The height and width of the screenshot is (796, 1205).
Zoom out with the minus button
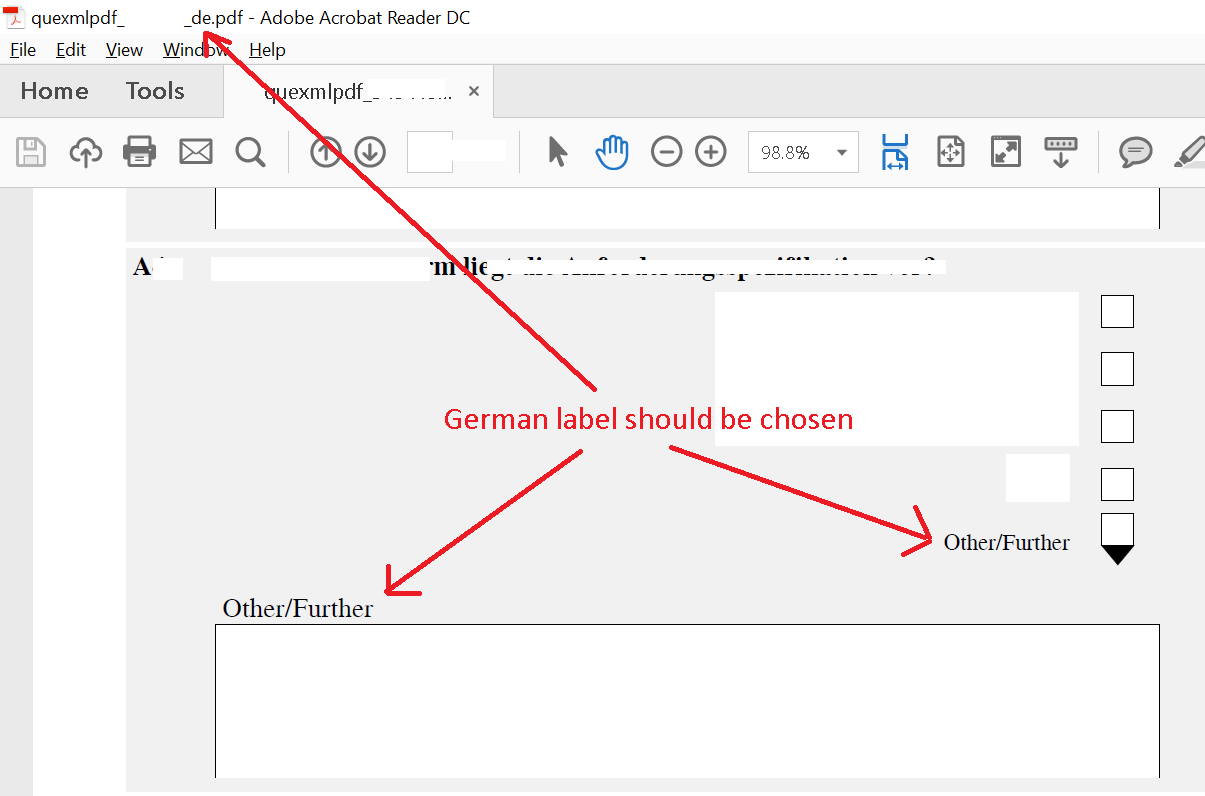[x=666, y=152]
